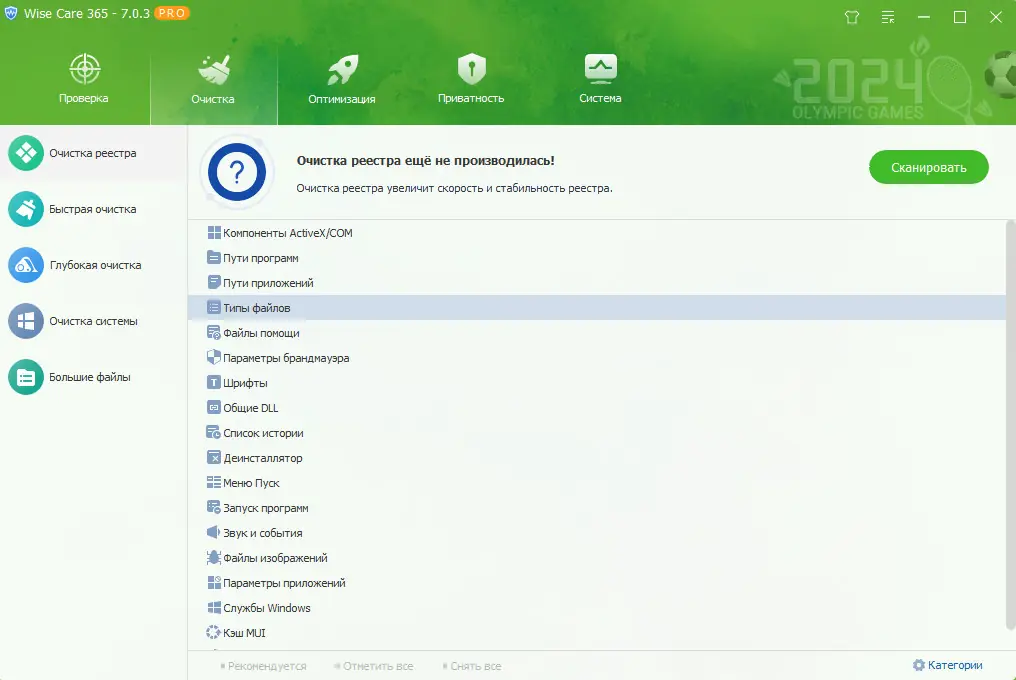Select the Пути программ text
The height and width of the screenshot is (680, 1016).
click(260, 258)
